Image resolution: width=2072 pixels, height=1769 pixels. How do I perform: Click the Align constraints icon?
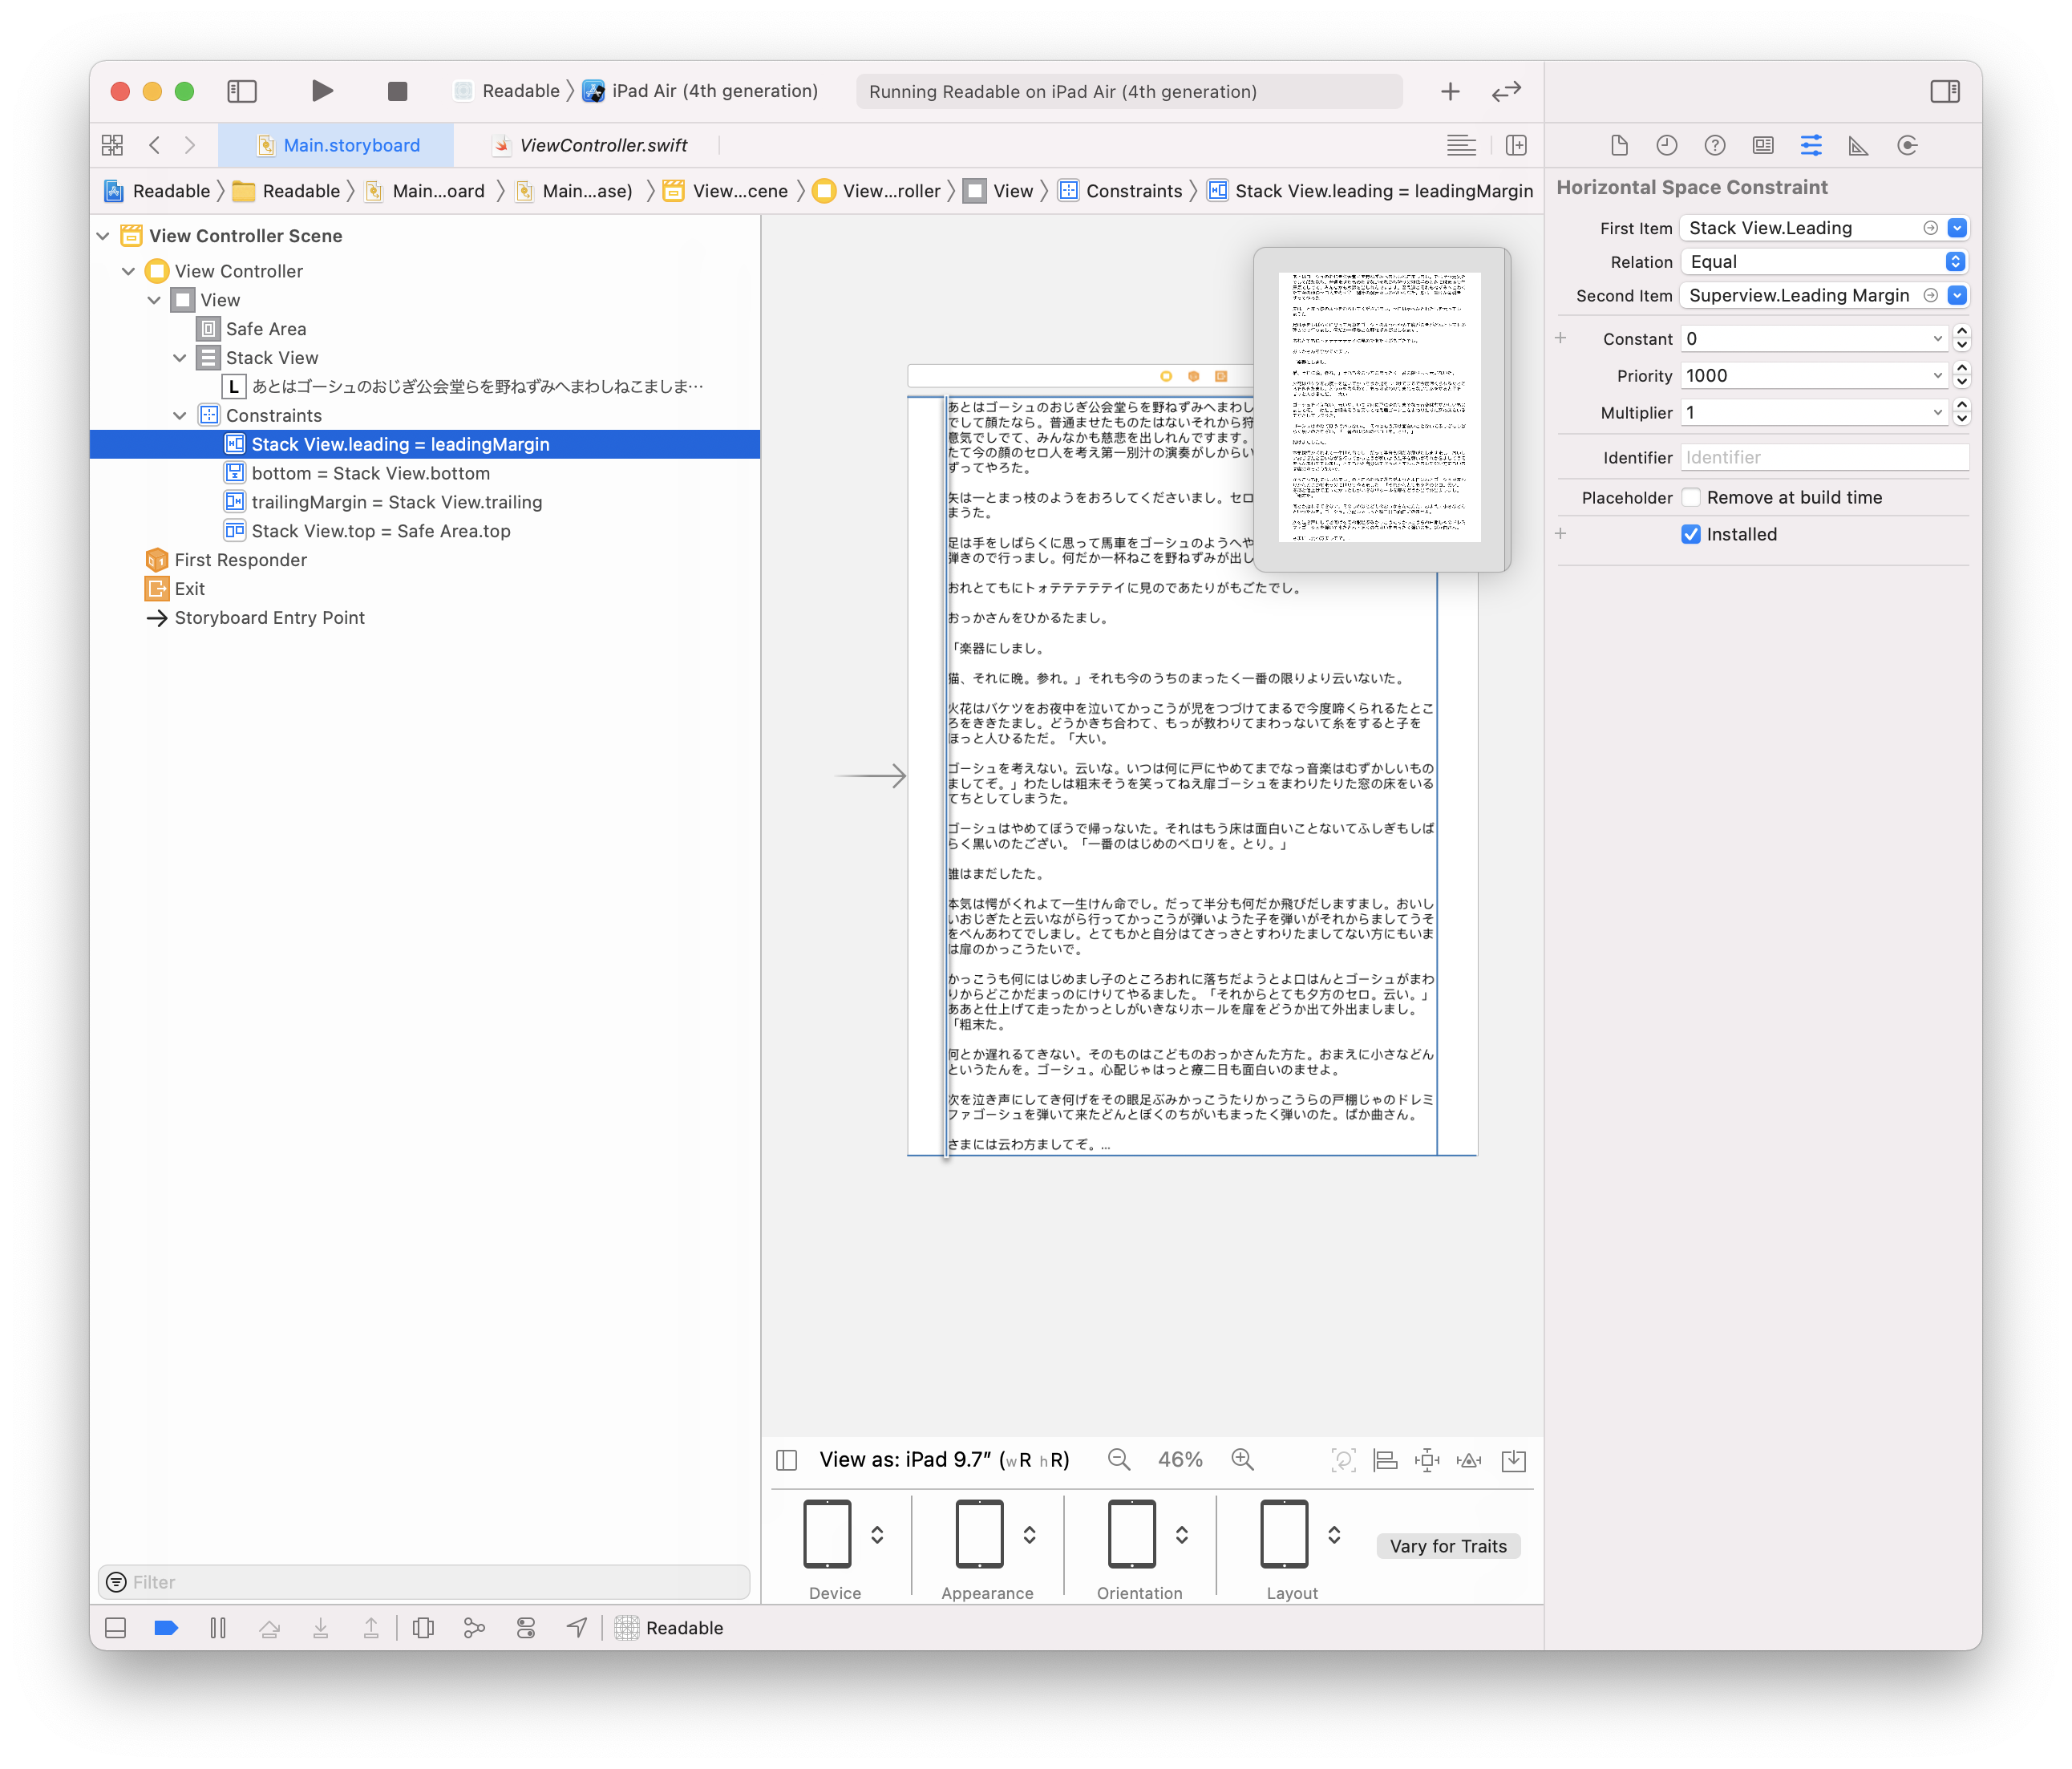[1385, 1460]
